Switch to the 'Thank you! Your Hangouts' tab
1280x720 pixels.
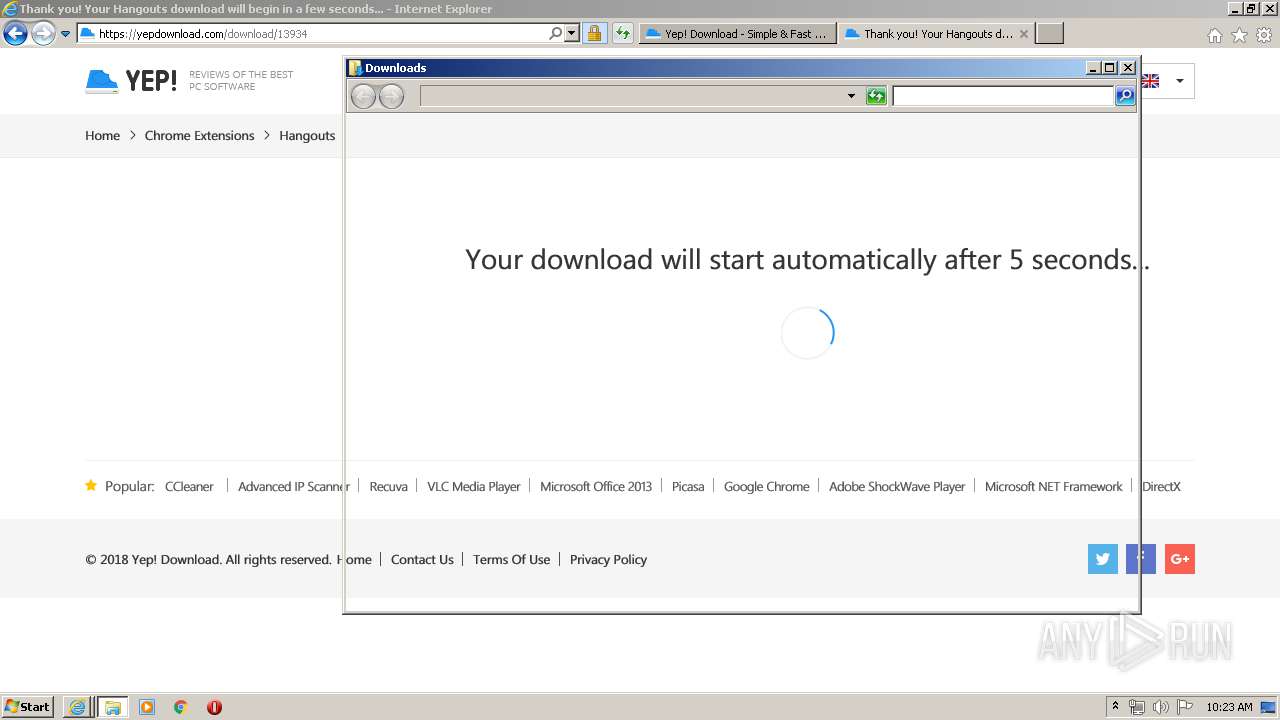coord(928,33)
